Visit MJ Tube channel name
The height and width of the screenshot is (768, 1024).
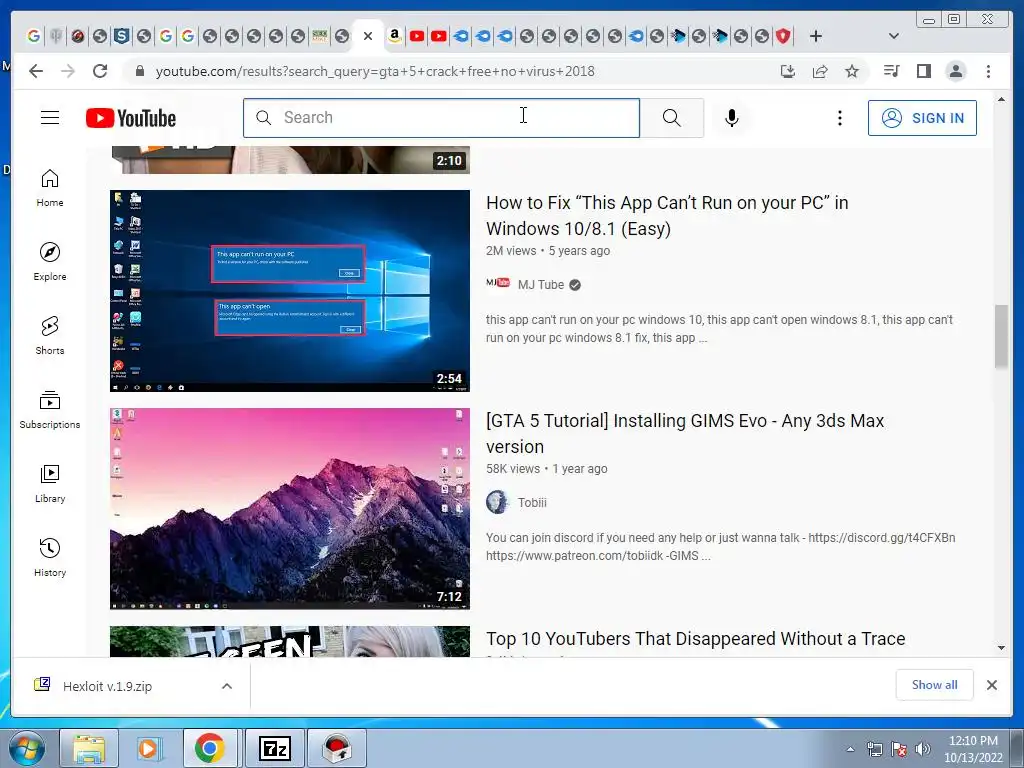click(541, 285)
